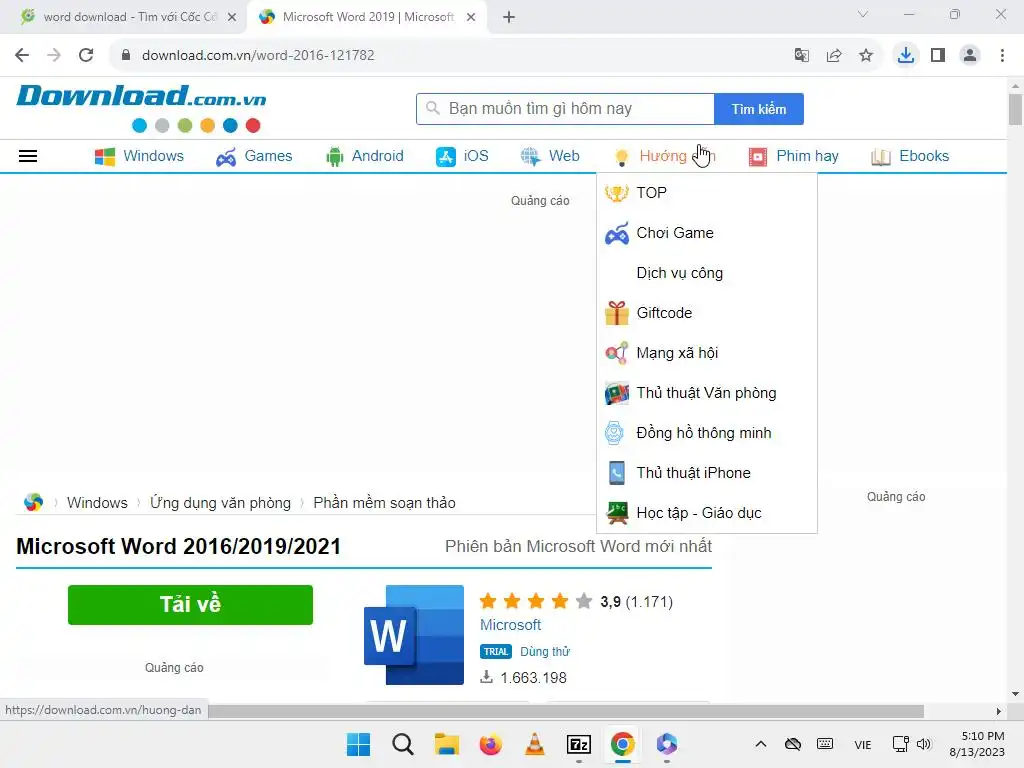1024x768 pixels.
Task: Click the volume icon in the tray
Action: point(923,744)
